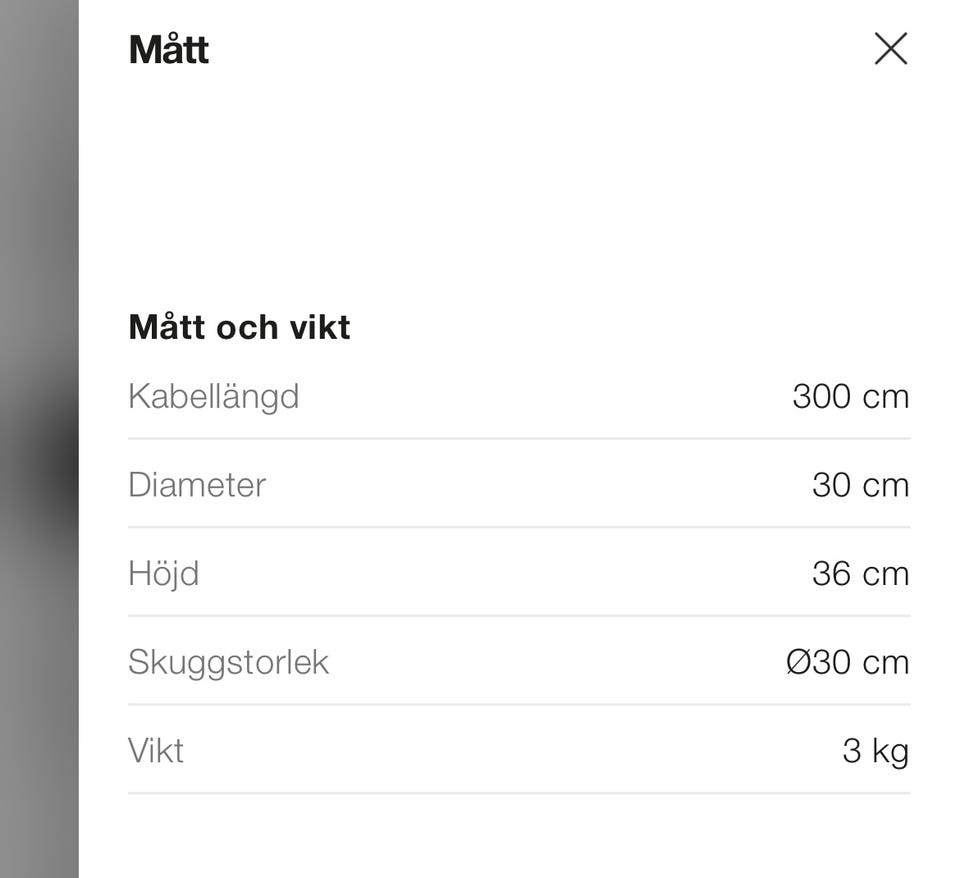Select the 30 cm Diameter value

[x=860, y=485]
